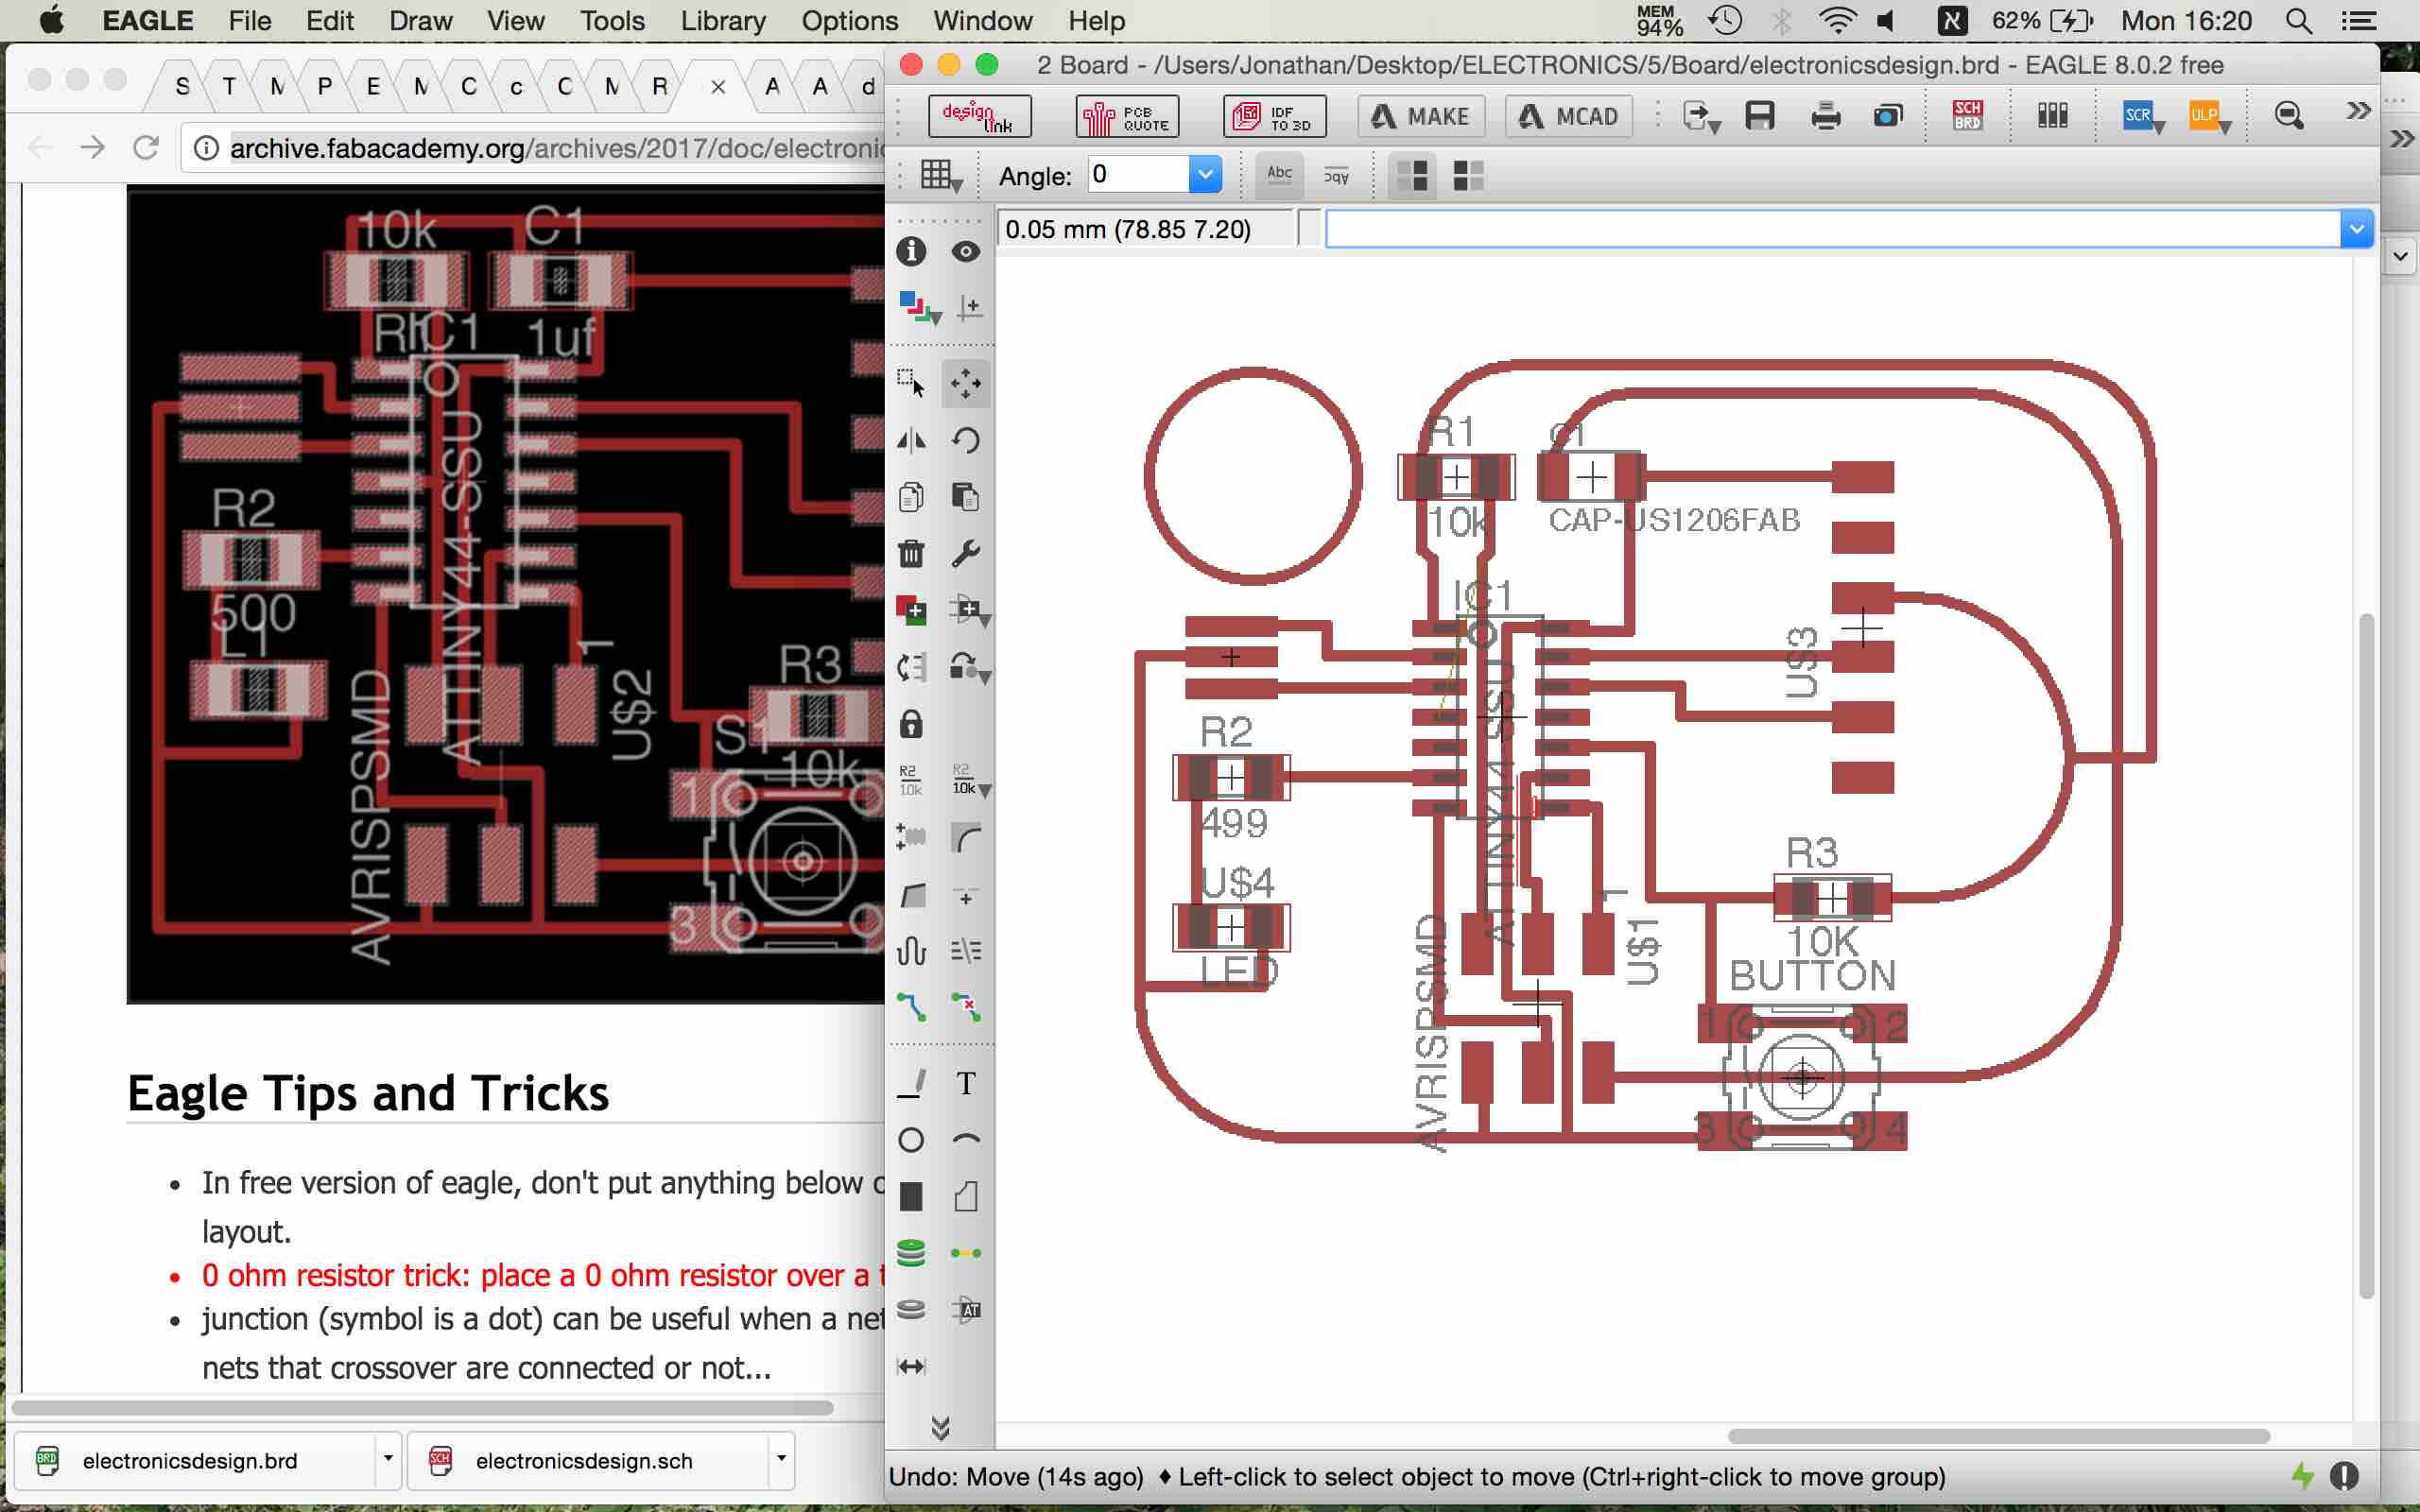
Task: Open the View menu
Action: coord(515,21)
